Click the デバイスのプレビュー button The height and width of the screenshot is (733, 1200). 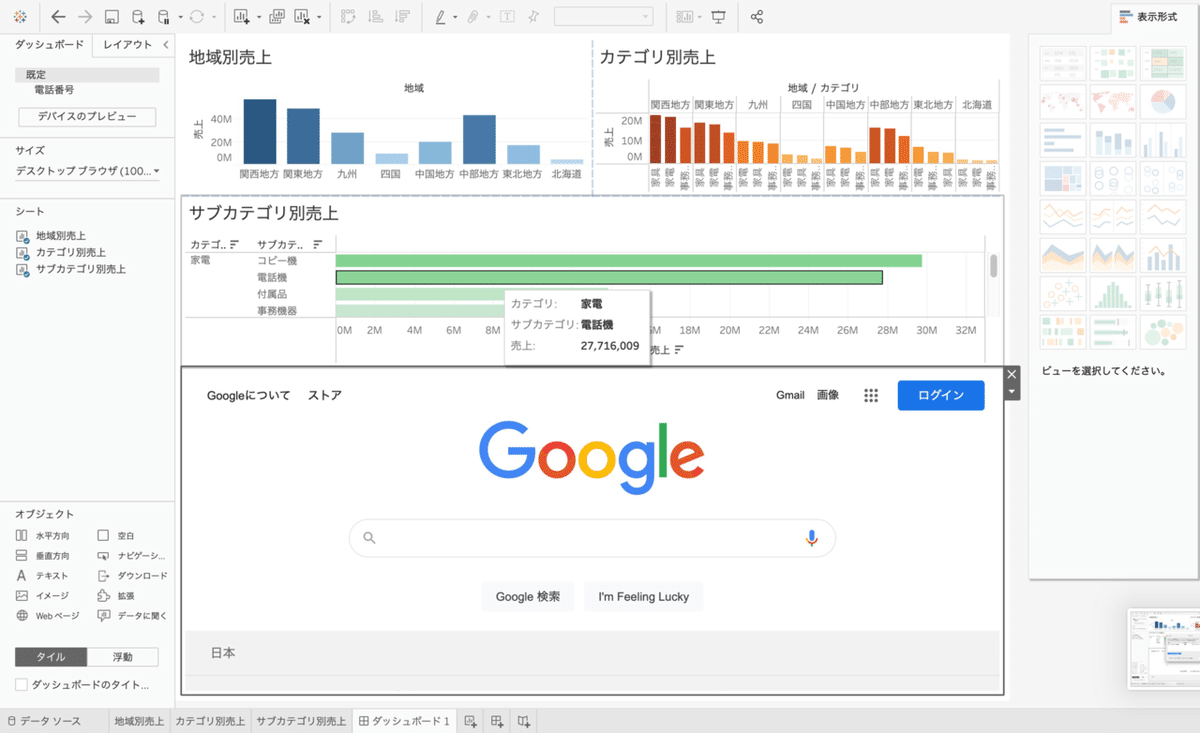pyautogui.click(x=87, y=117)
